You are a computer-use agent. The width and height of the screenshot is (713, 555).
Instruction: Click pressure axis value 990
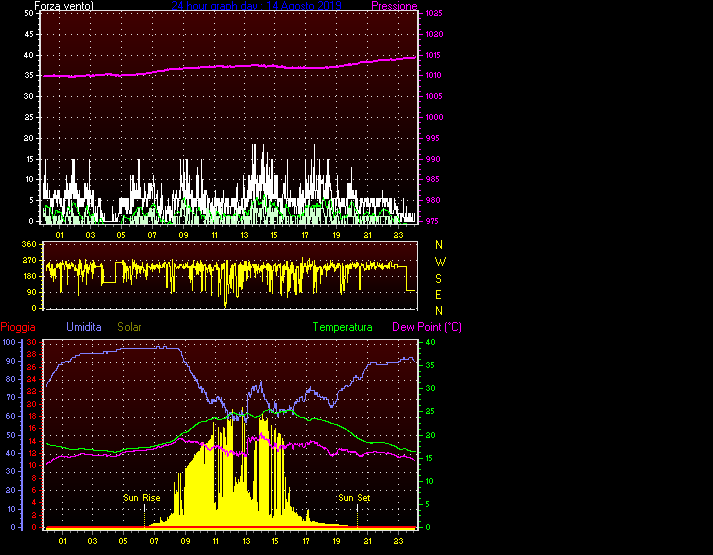(x=432, y=159)
